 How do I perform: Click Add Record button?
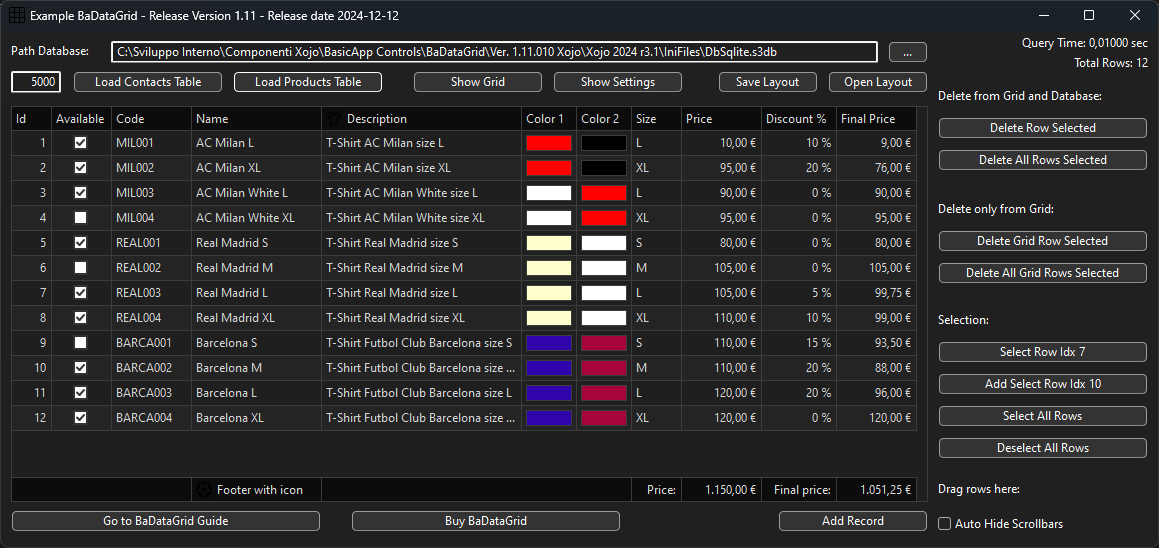click(852, 521)
